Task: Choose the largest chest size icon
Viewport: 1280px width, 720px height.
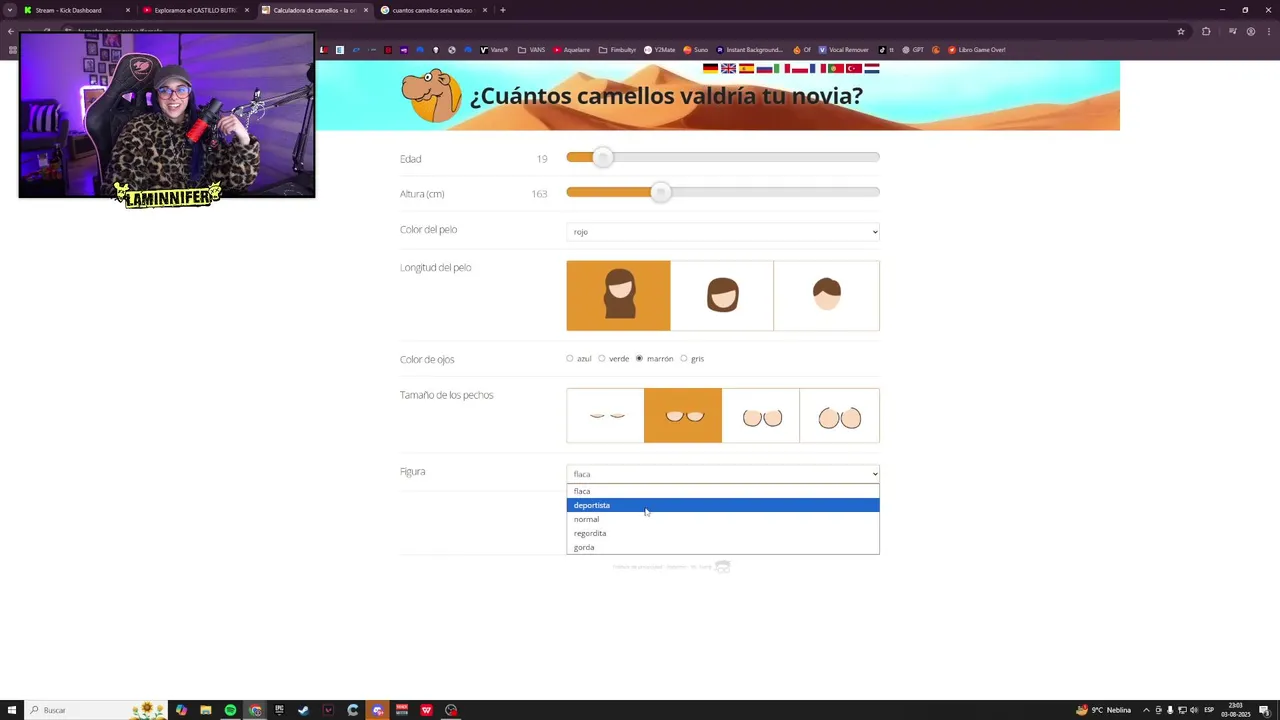Action: click(840, 415)
